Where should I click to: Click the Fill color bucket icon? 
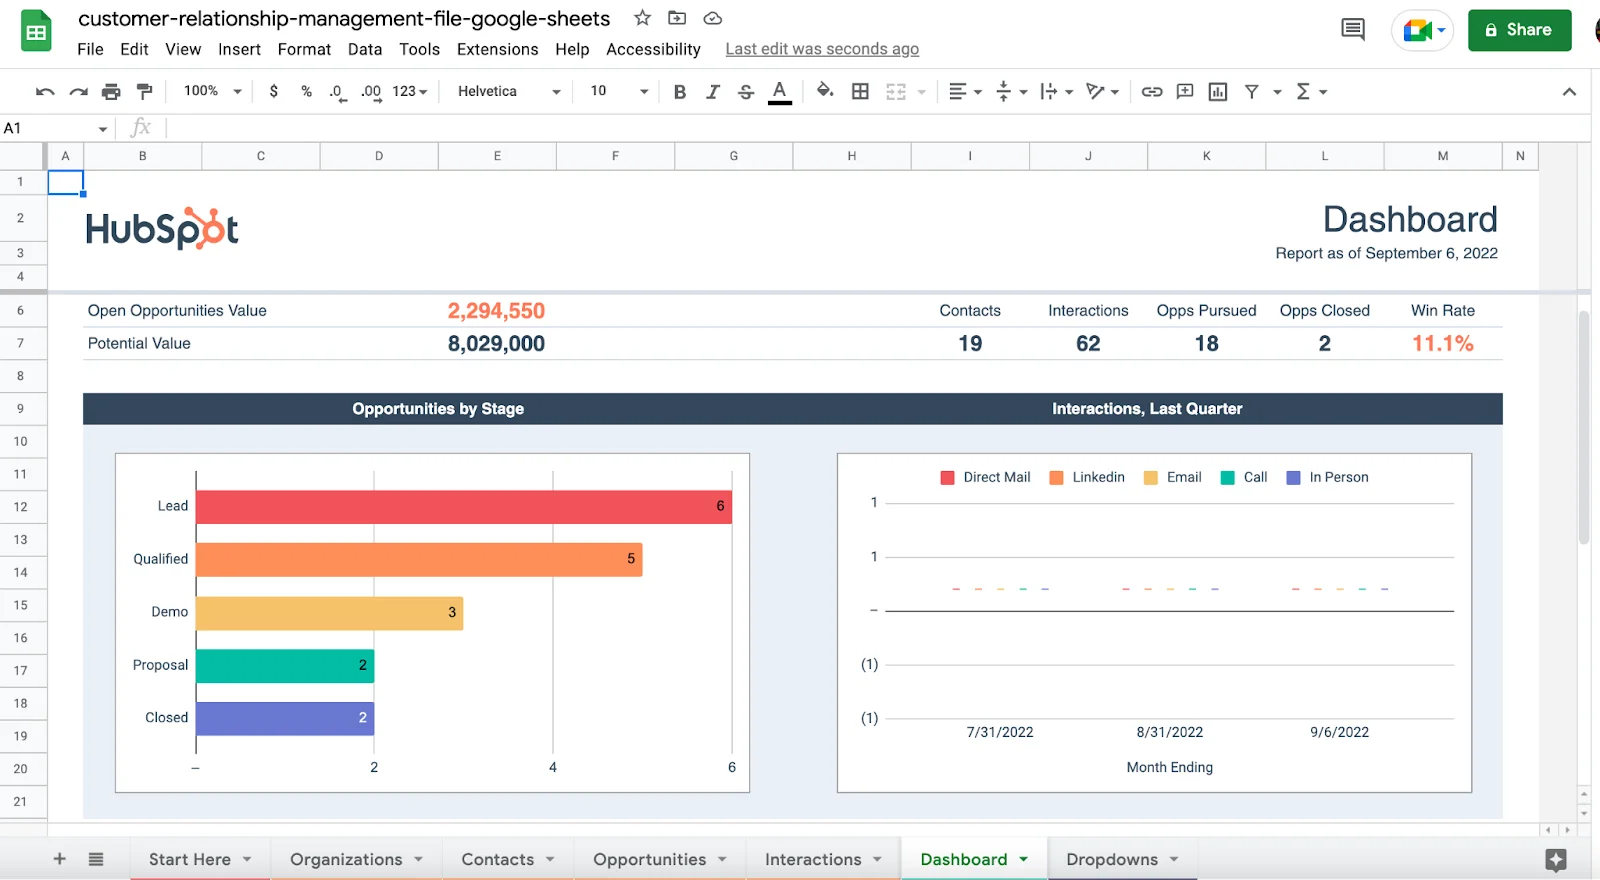point(824,91)
